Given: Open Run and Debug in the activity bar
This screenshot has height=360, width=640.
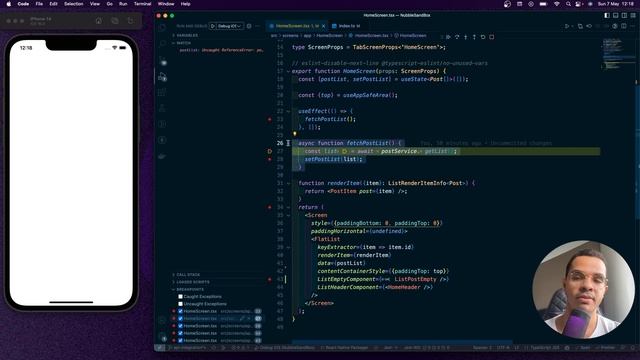Looking at the screenshot, I should click(x=162, y=77).
